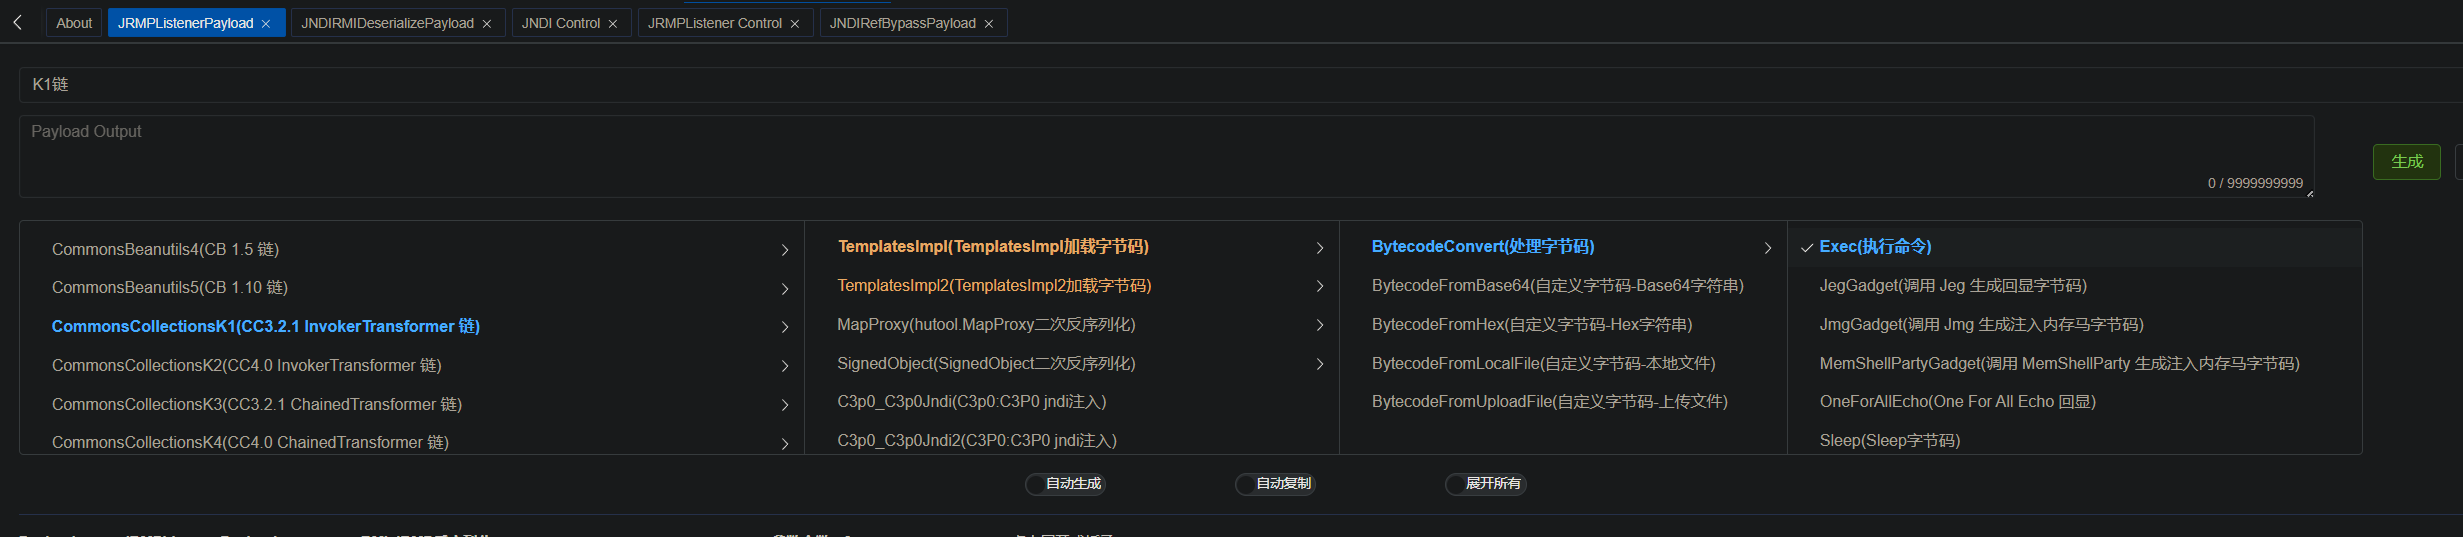
Task: Close the JNDIRMIDeserializePayload tab
Action: tap(487, 24)
